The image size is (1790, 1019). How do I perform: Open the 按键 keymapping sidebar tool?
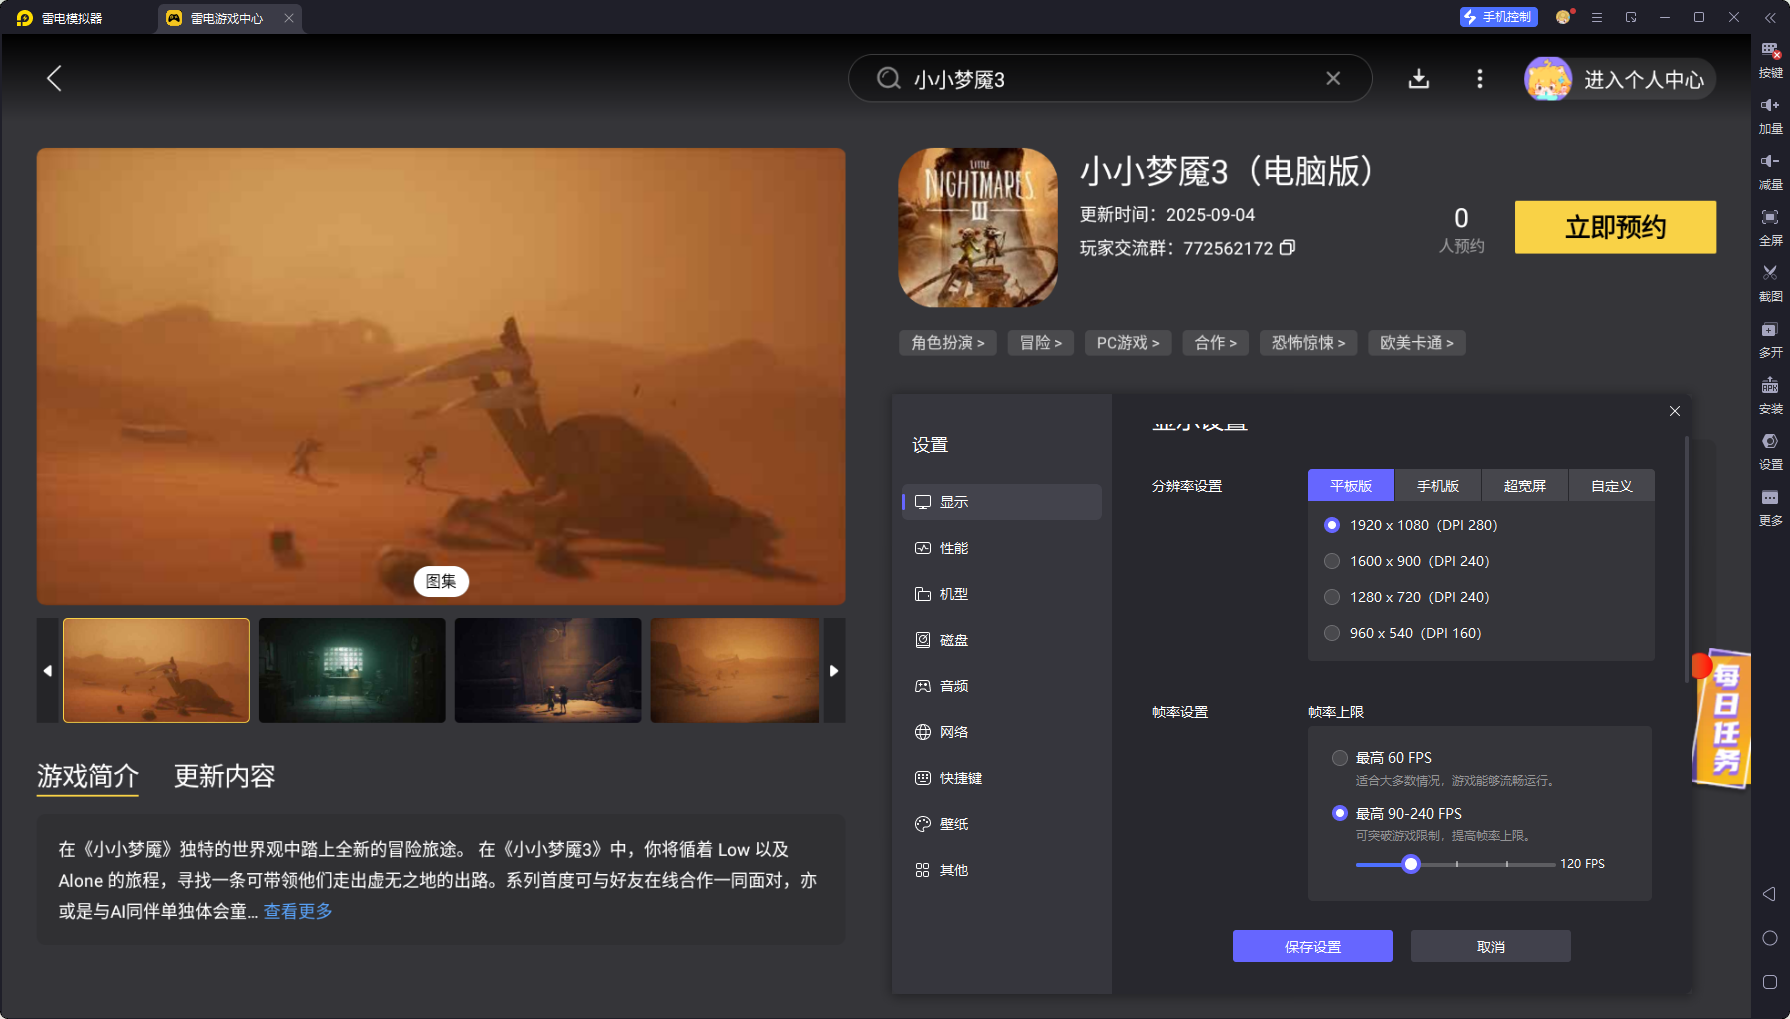[1770, 60]
